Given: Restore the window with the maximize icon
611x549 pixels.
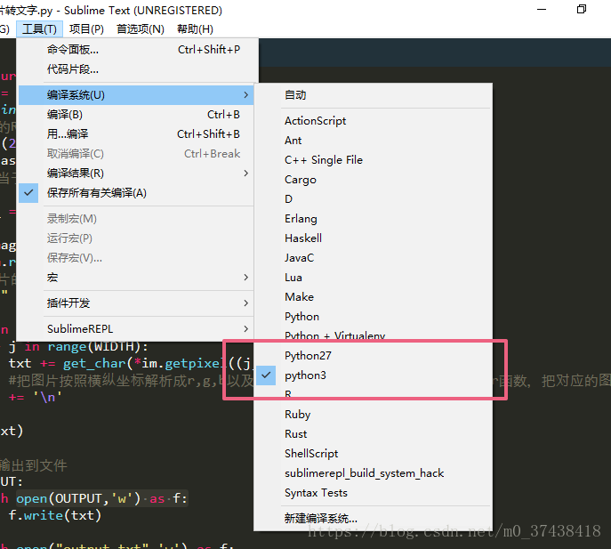Looking at the screenshot, I should [582, 9].
